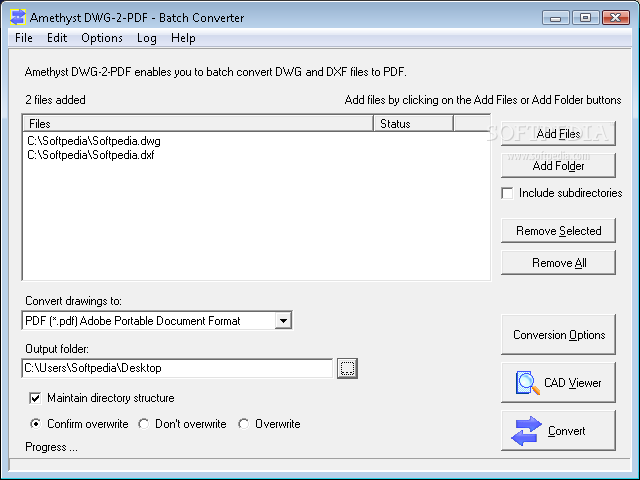Open the File menu
The width and height of the screenshot is (640, 480).
point(24,38)
